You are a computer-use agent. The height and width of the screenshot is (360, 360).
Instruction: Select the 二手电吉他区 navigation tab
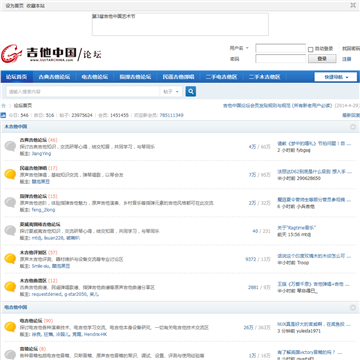pos(221,77)
